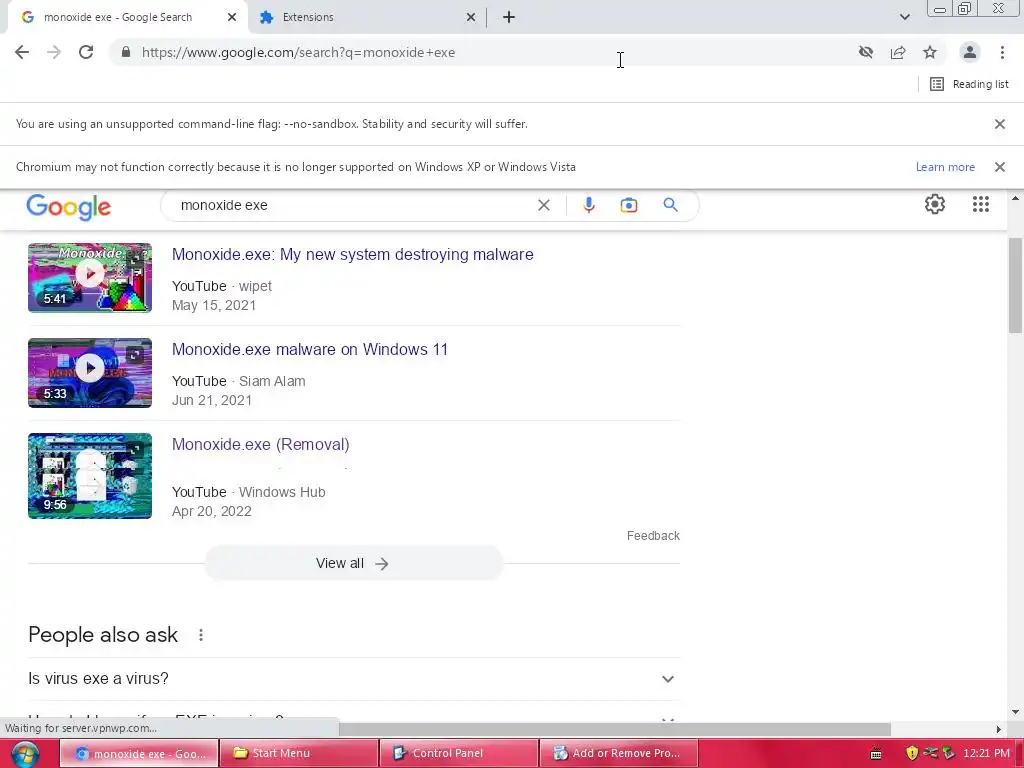This screenshot has height=768, width=1024.
Task: Switch to Control Panel taskbar window
Action: 459,753
